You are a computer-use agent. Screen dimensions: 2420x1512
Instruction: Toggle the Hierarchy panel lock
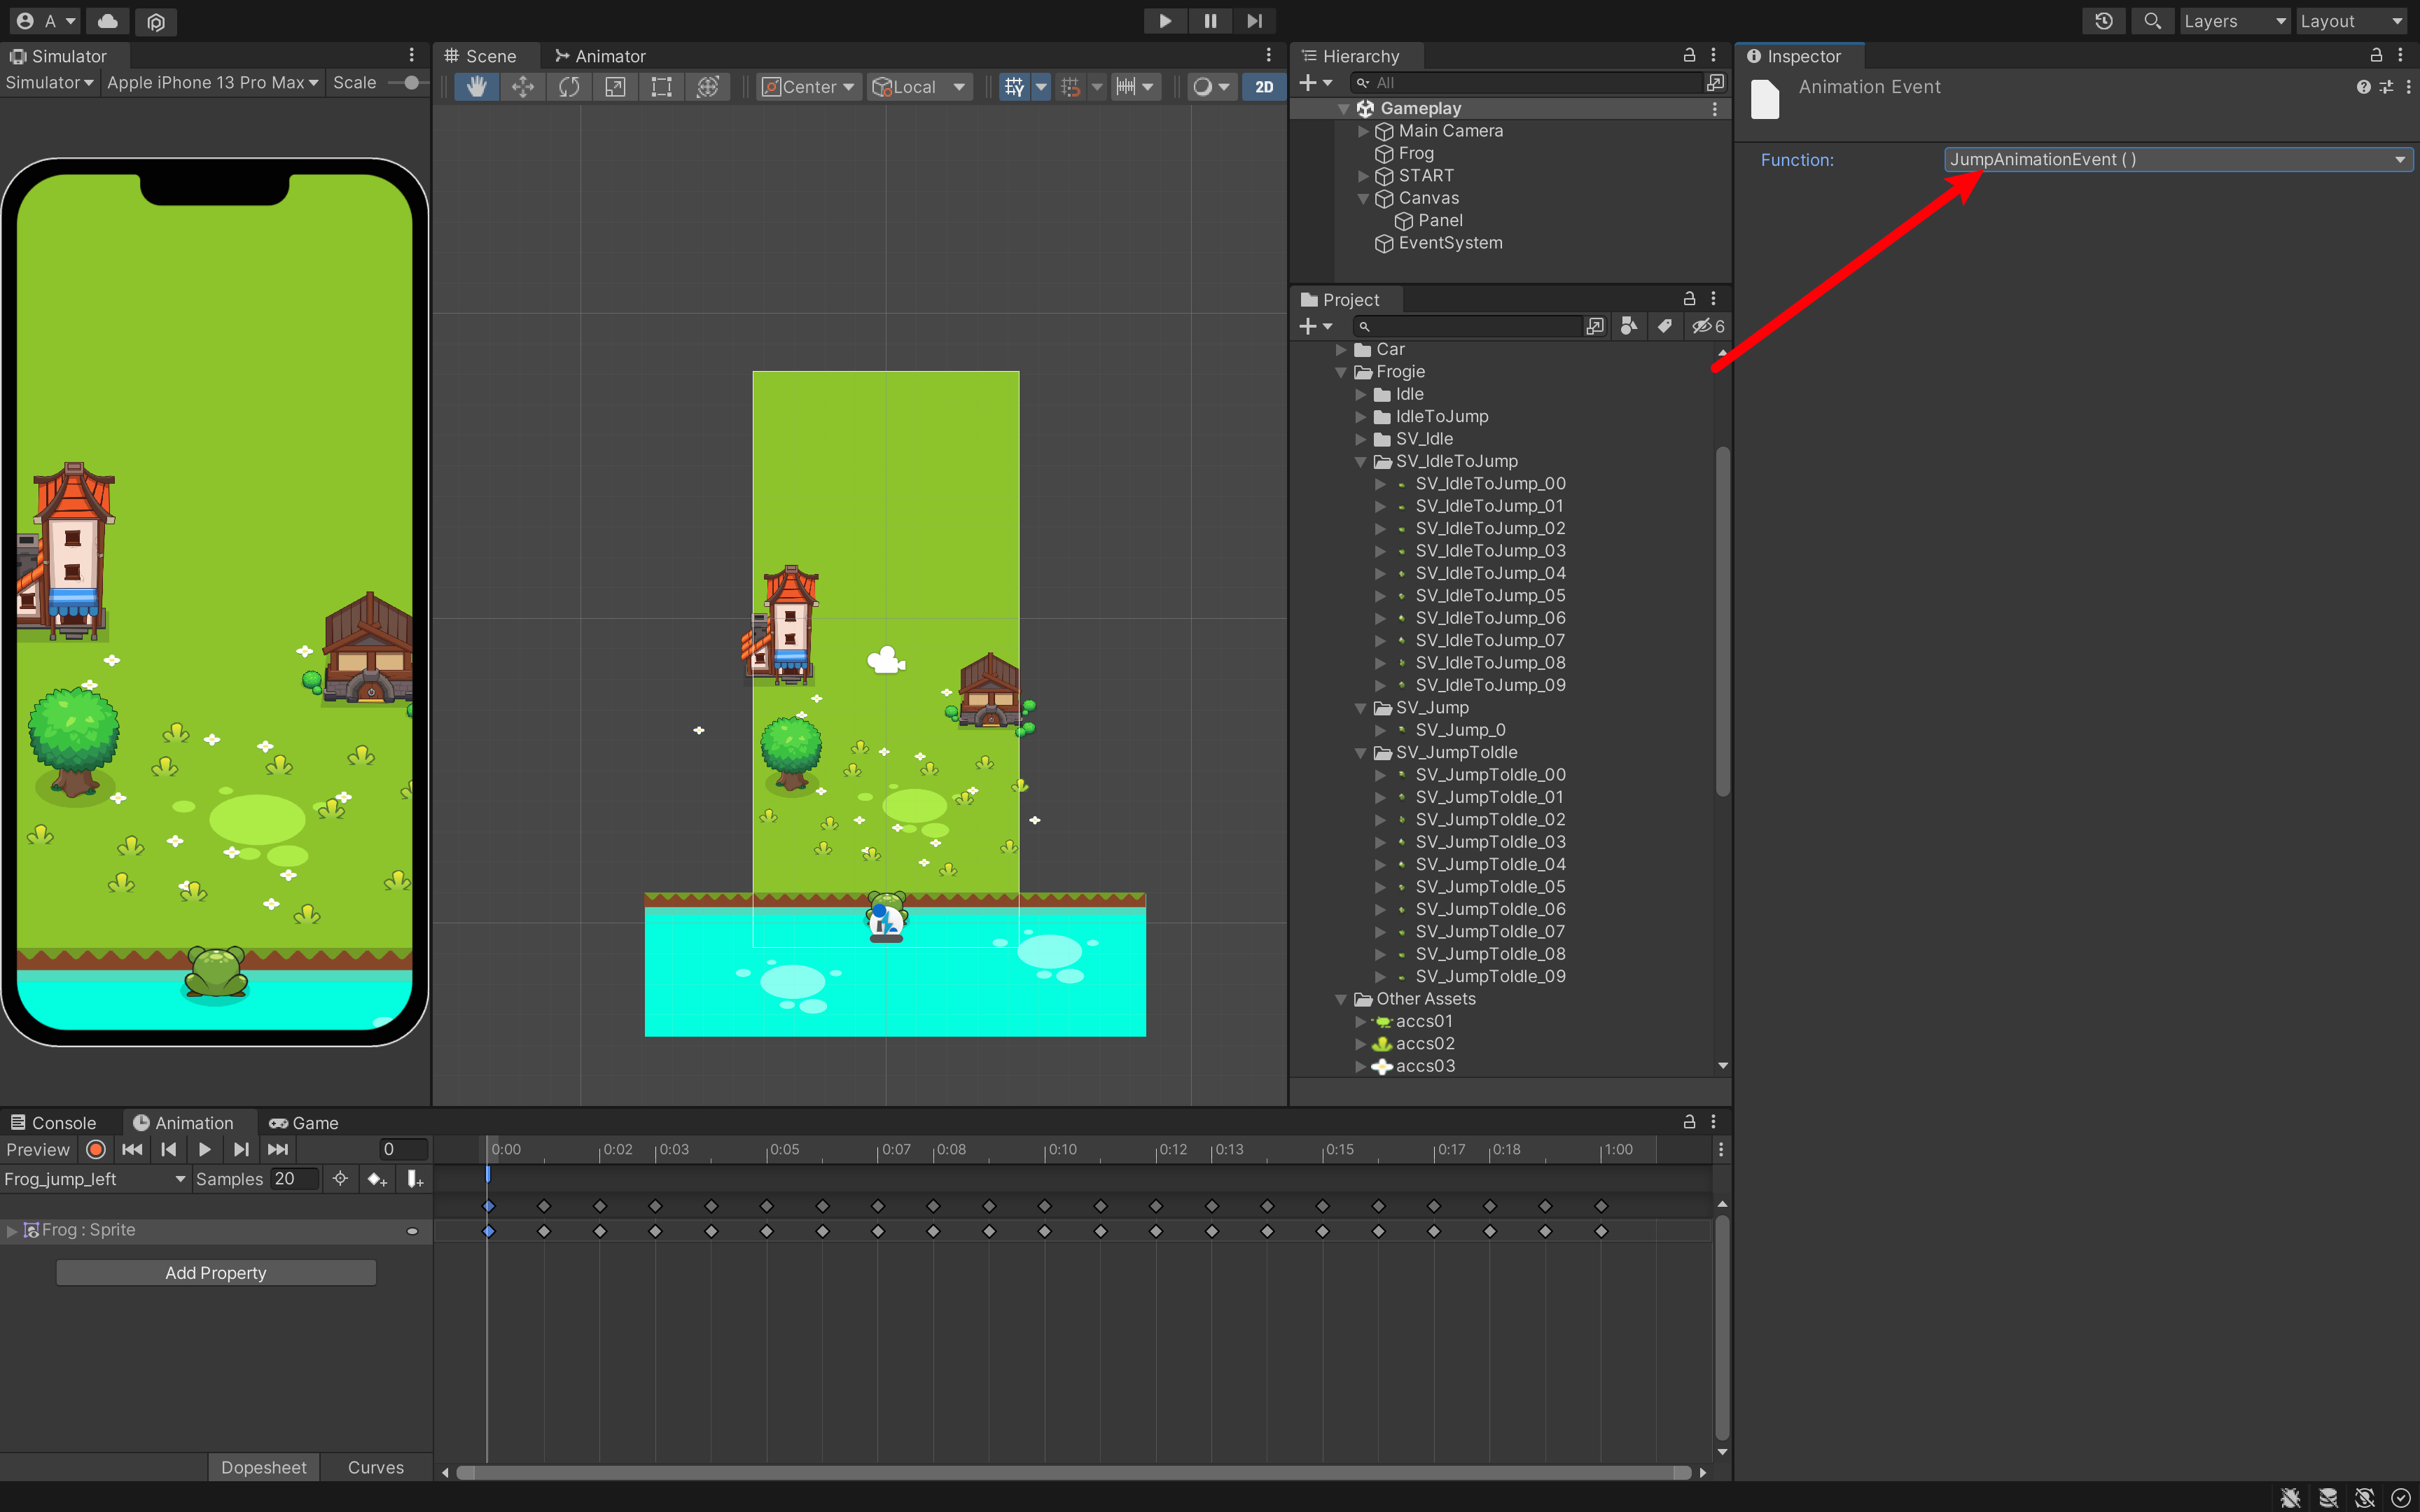click(x=1689, y=56)
